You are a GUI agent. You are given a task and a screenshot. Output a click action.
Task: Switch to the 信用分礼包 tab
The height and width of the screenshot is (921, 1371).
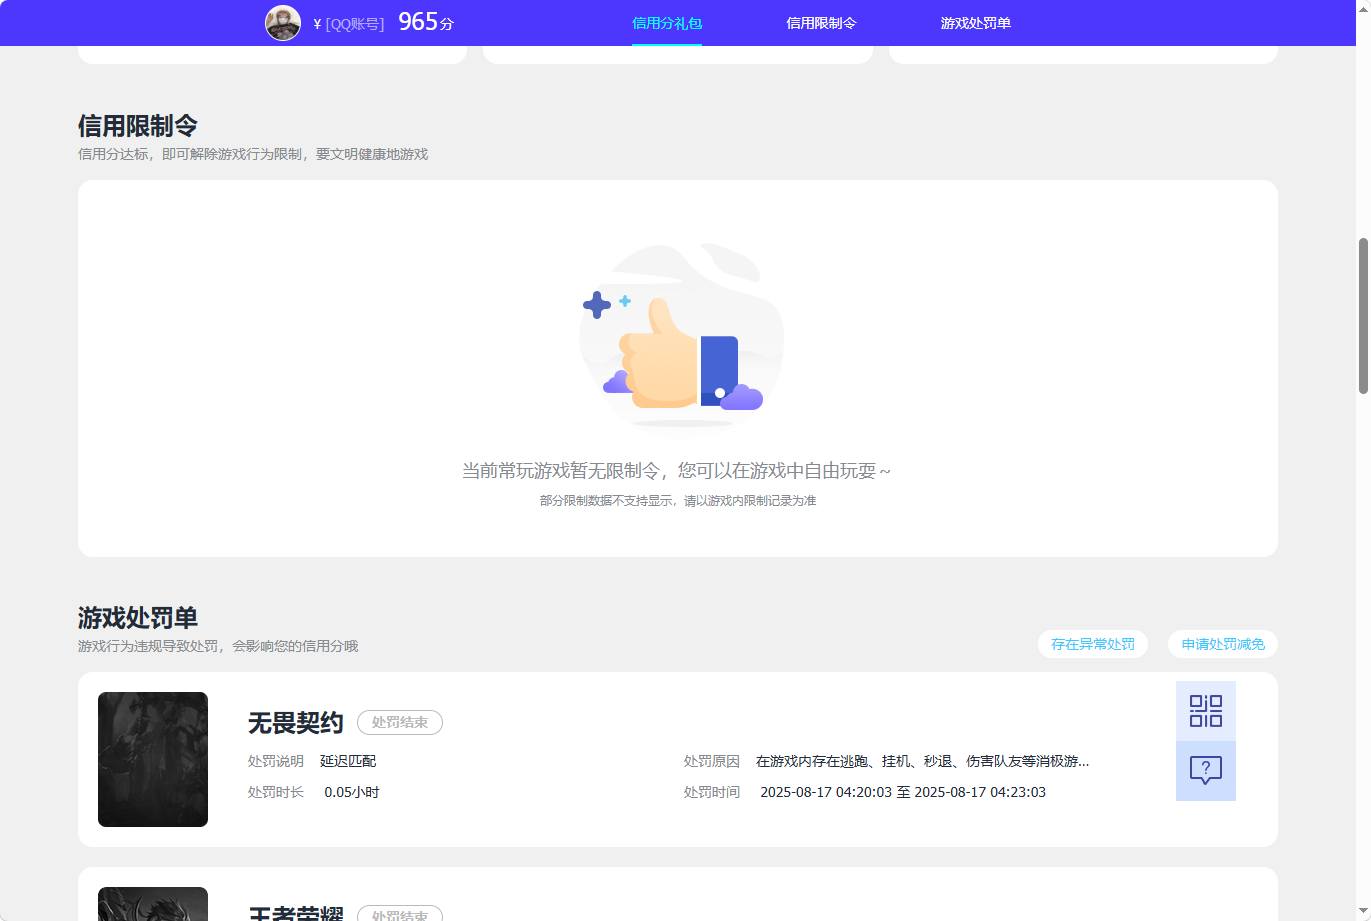[667, 23]
